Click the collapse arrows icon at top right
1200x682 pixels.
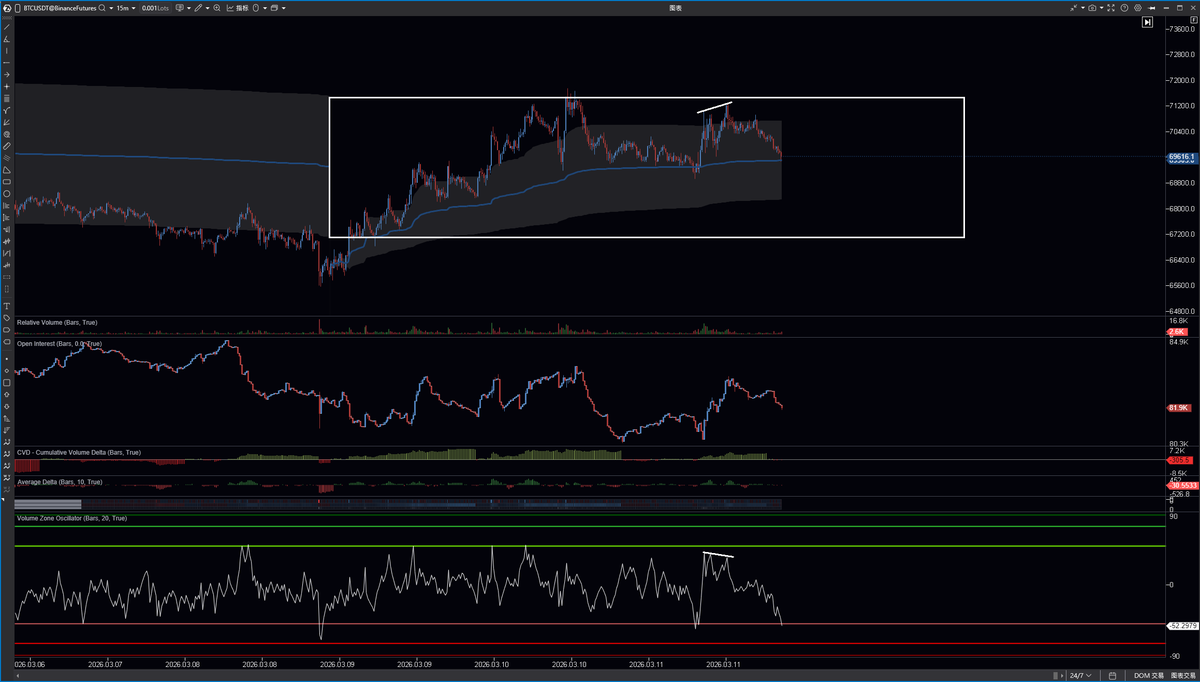pos(1074,8)
